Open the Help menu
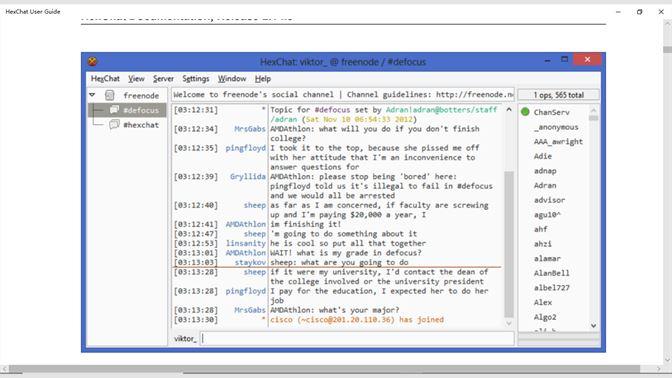The width and height of the screenshot is (672, 378). 263,79
